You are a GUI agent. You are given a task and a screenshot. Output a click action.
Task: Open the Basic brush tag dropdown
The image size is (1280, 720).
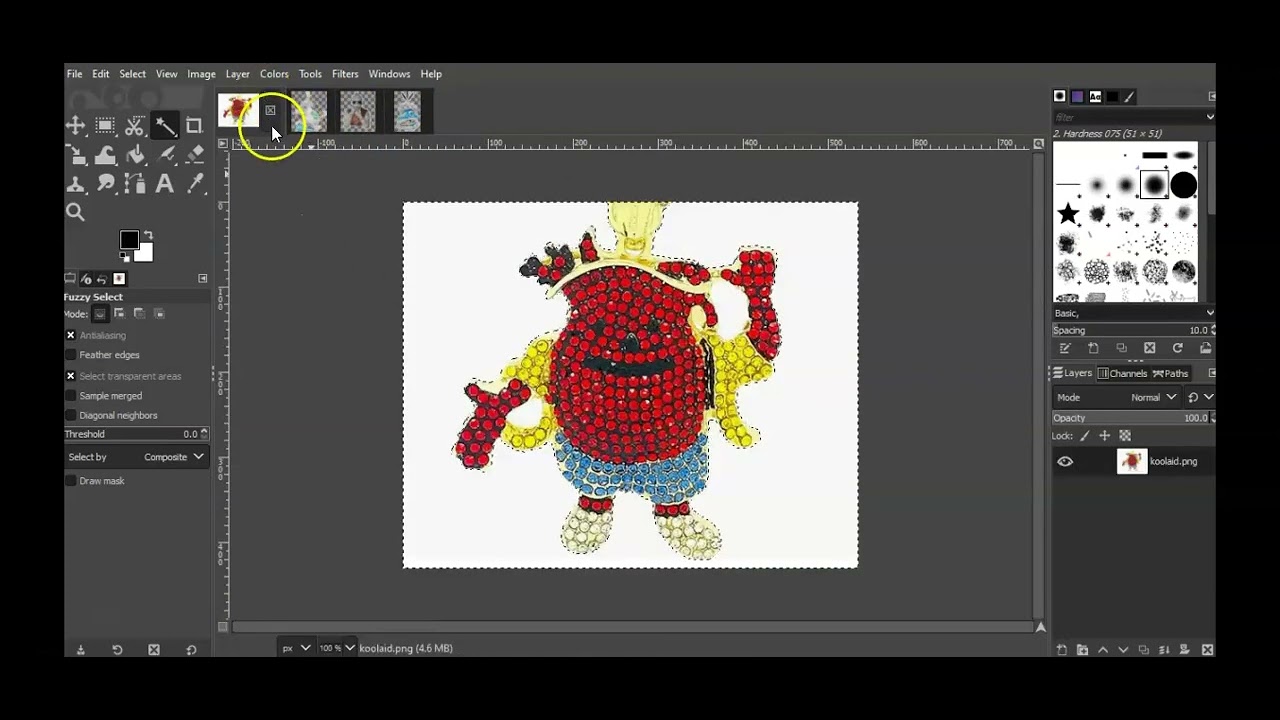[x=1133, y=313]
